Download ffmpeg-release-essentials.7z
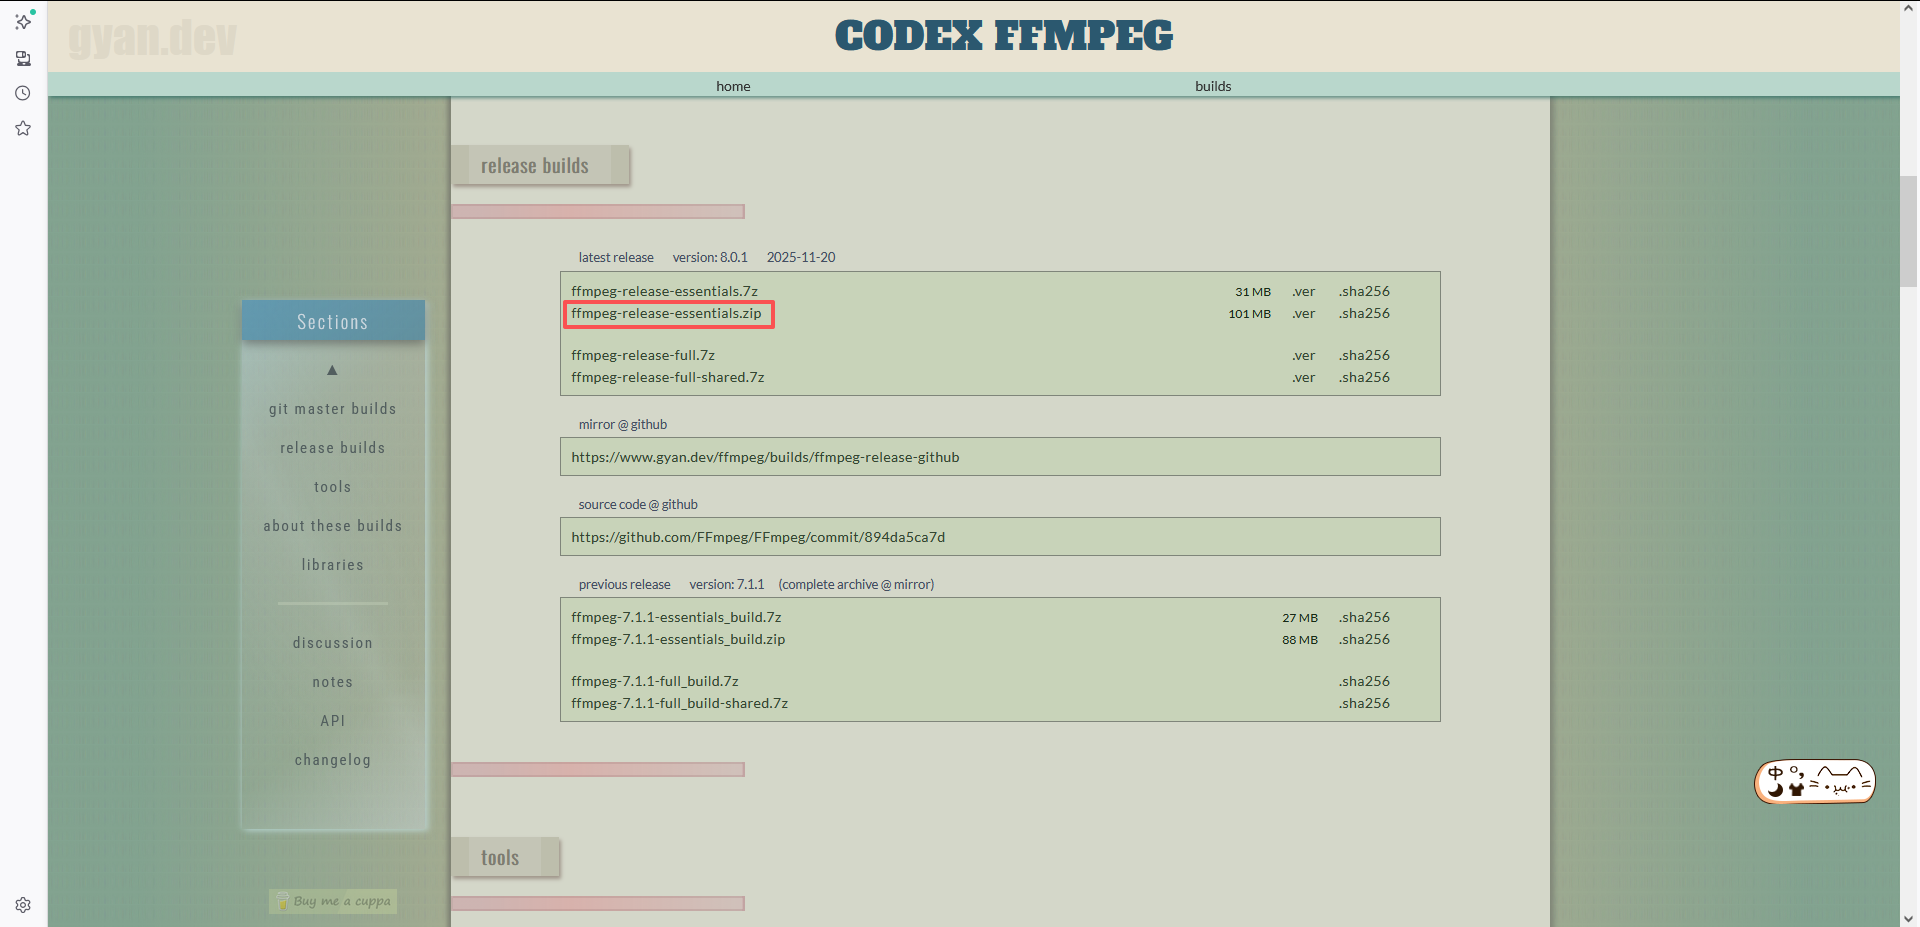Screen dimensions: 1920x927 [664, 291]
